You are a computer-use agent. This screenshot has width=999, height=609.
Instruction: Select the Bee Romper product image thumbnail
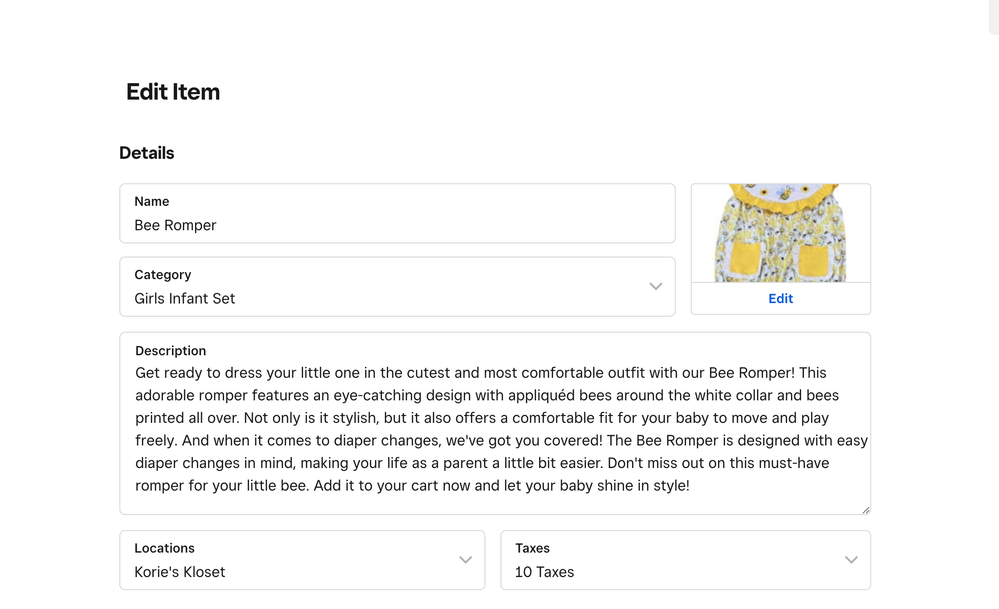tap(780, 233)
